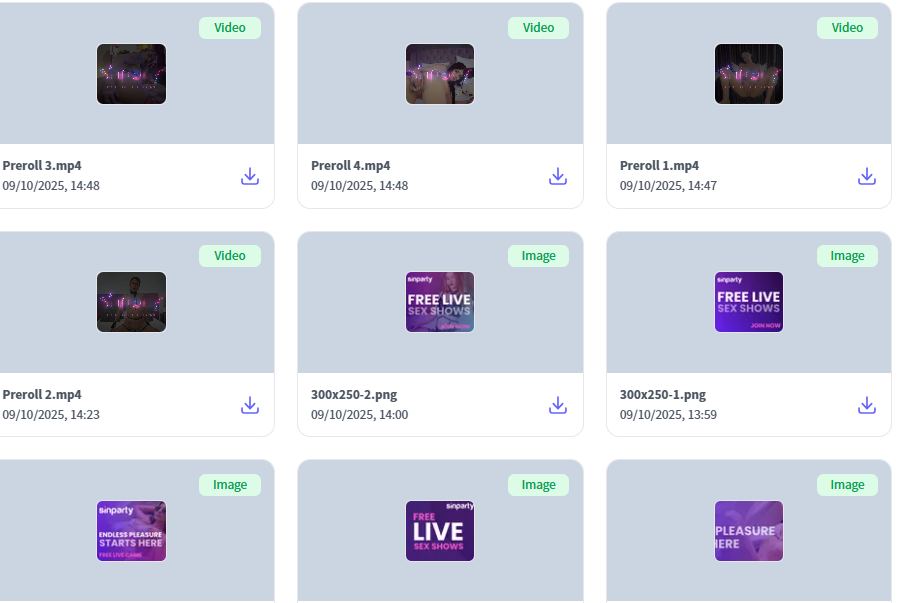This screenshot has height=603, width=900.
Task: Download the Preroll 4.mp4 file
Action: tap(558, 176)
